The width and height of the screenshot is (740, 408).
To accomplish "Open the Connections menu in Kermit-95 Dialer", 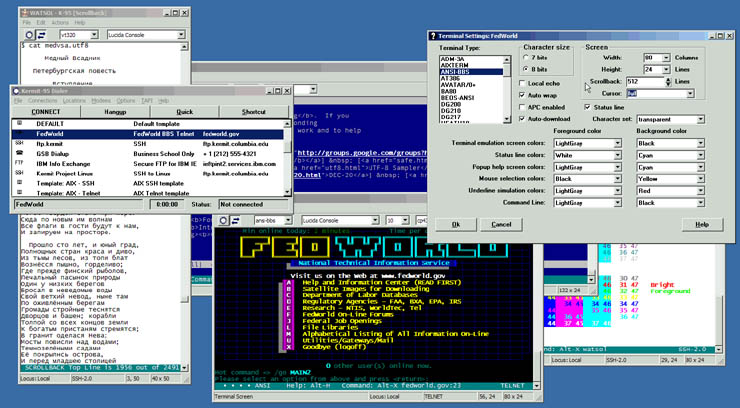I will [43, 100].
